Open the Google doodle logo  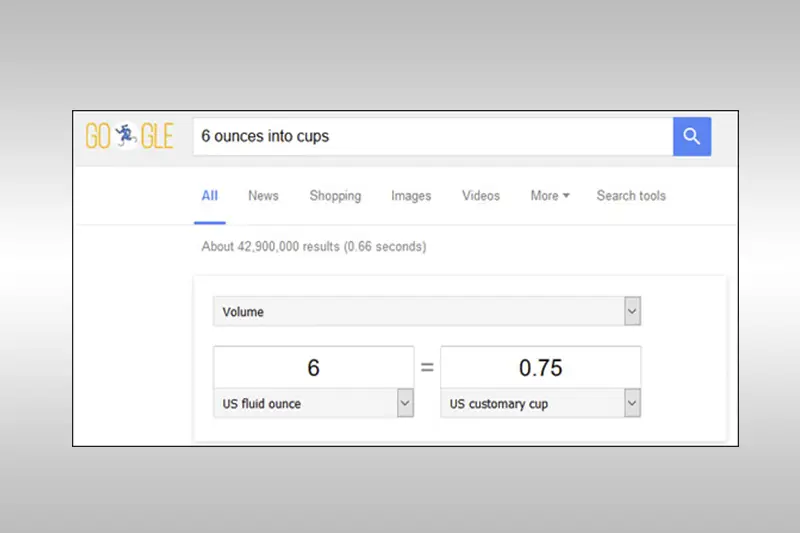(x=130, y=136)
